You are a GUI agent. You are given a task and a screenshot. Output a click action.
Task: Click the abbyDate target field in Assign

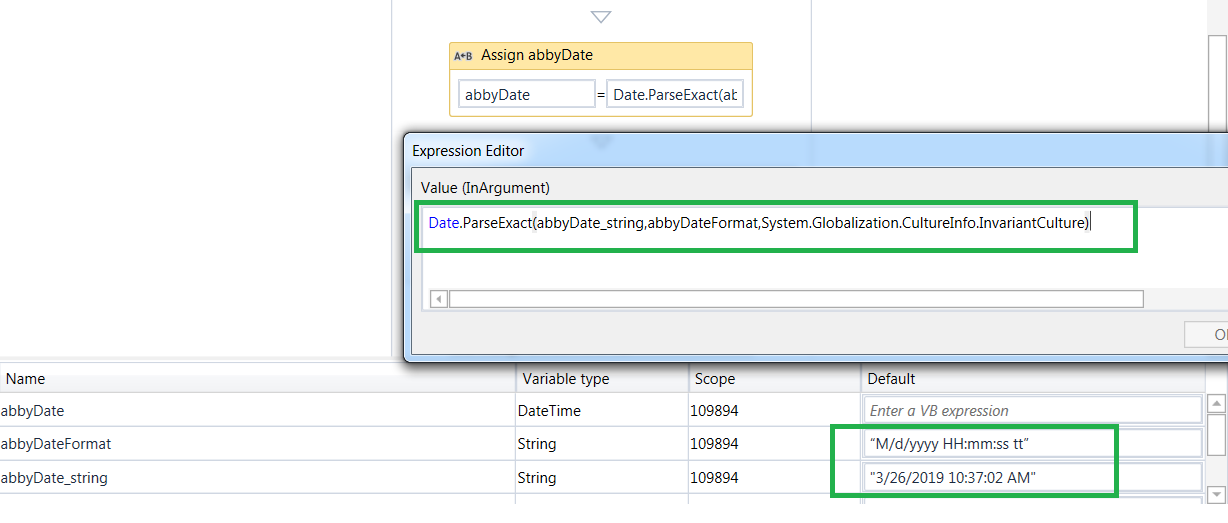click(x=527, y=94)
